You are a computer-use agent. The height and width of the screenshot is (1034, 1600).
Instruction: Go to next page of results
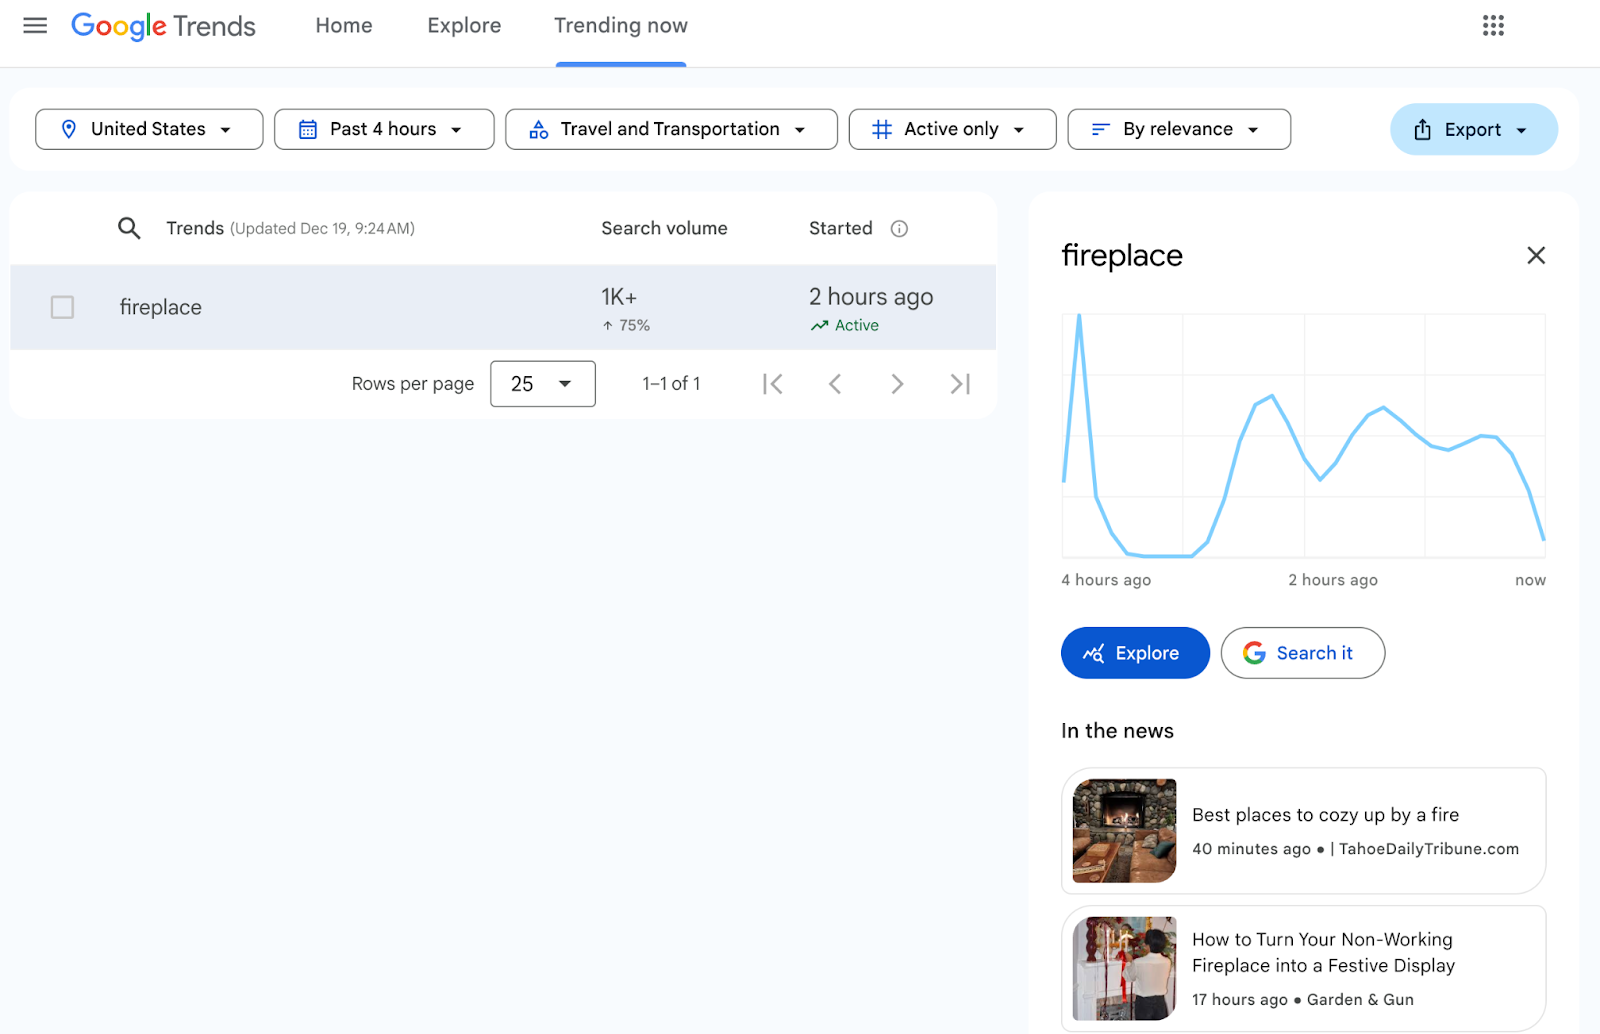[x=897, y=384]
